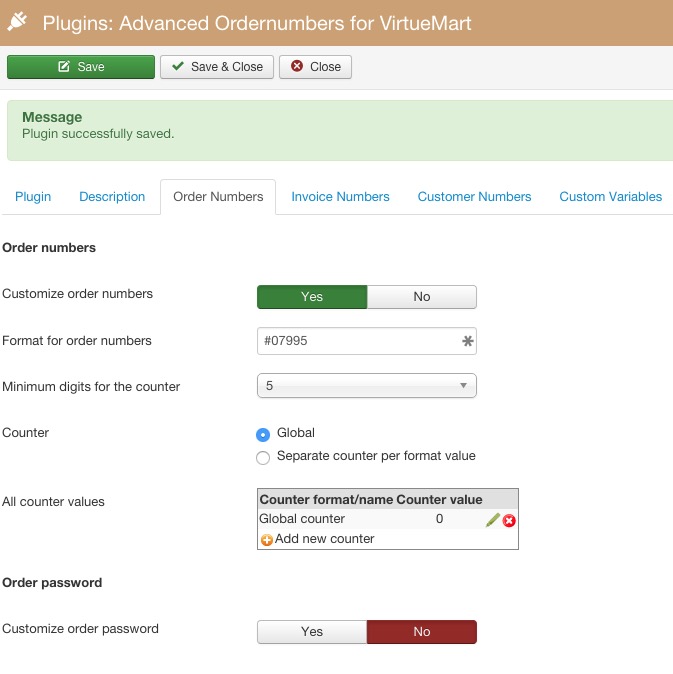Click the plus icon beside Add new counter

[267, 540]
